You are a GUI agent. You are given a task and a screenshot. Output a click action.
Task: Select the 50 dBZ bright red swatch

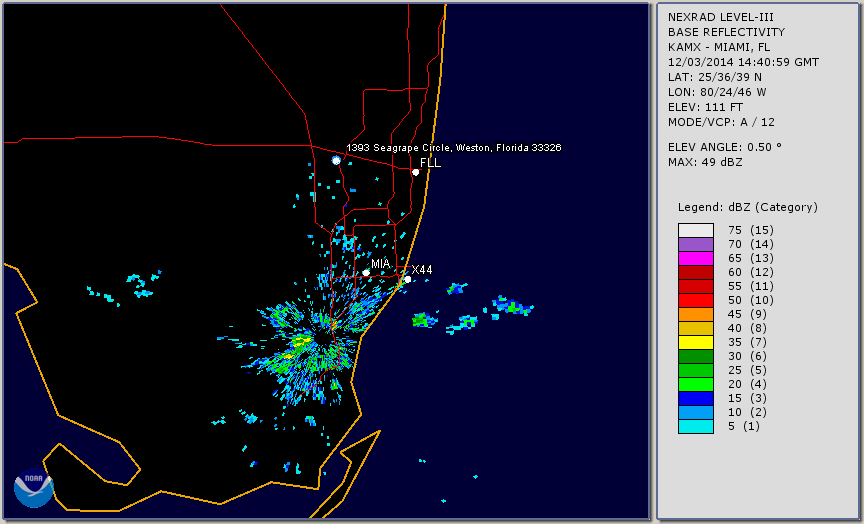tap(696, 300)
